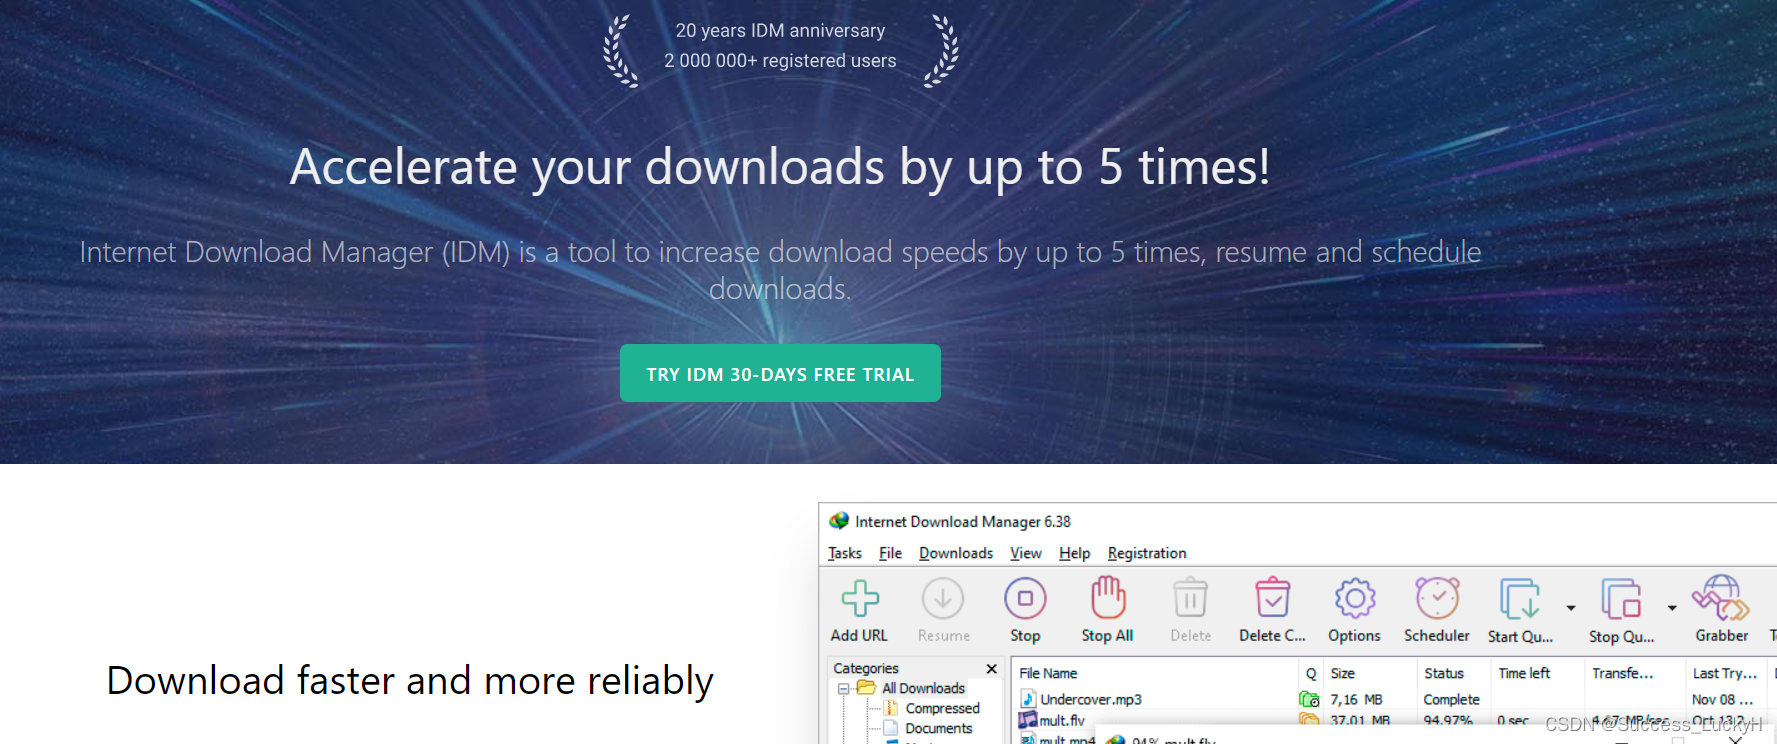Click the Accelerate your downloads headline
Screen dimensions: 1777x744
pos(780,166)
